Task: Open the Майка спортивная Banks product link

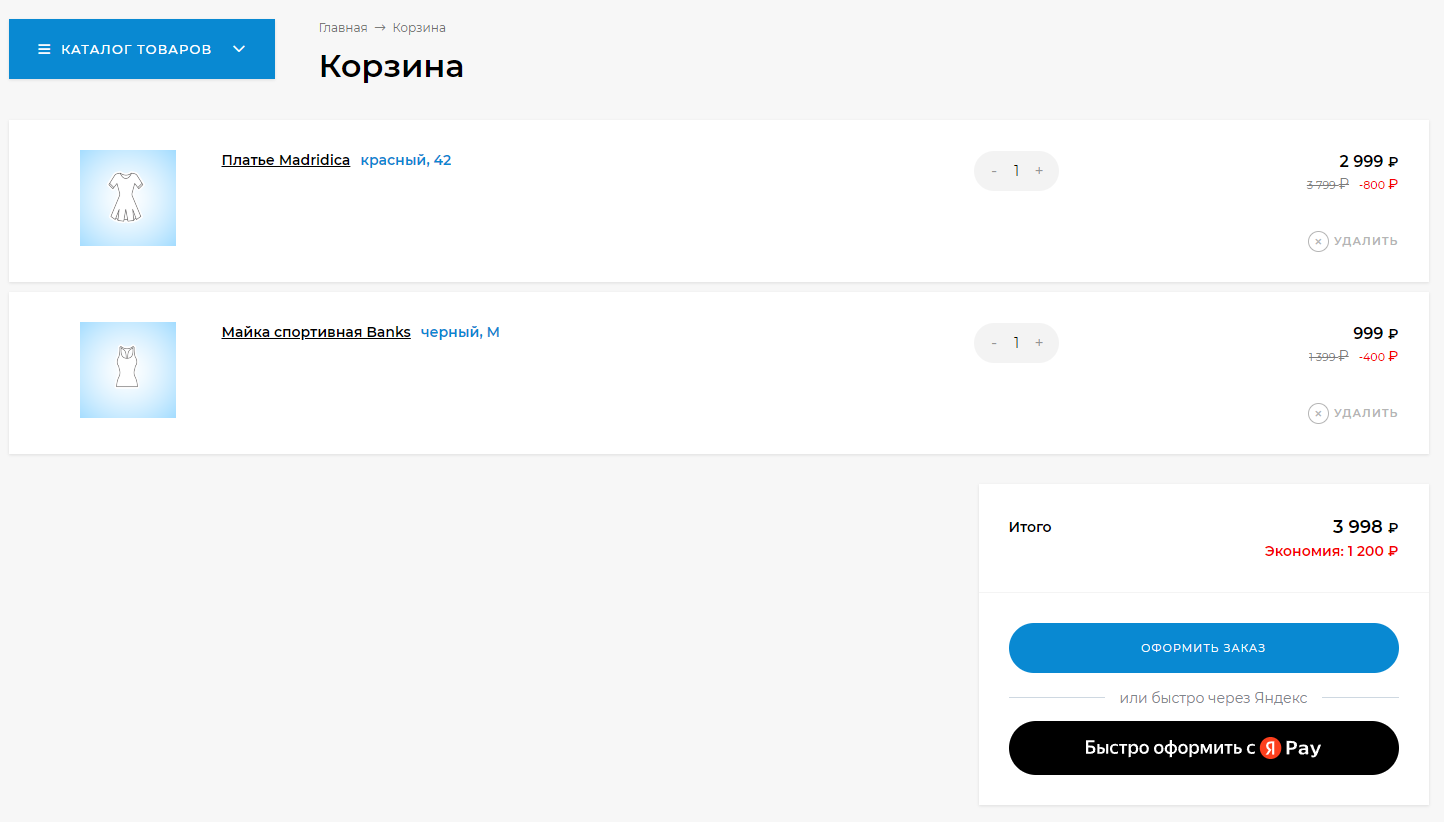Action: 316,332
